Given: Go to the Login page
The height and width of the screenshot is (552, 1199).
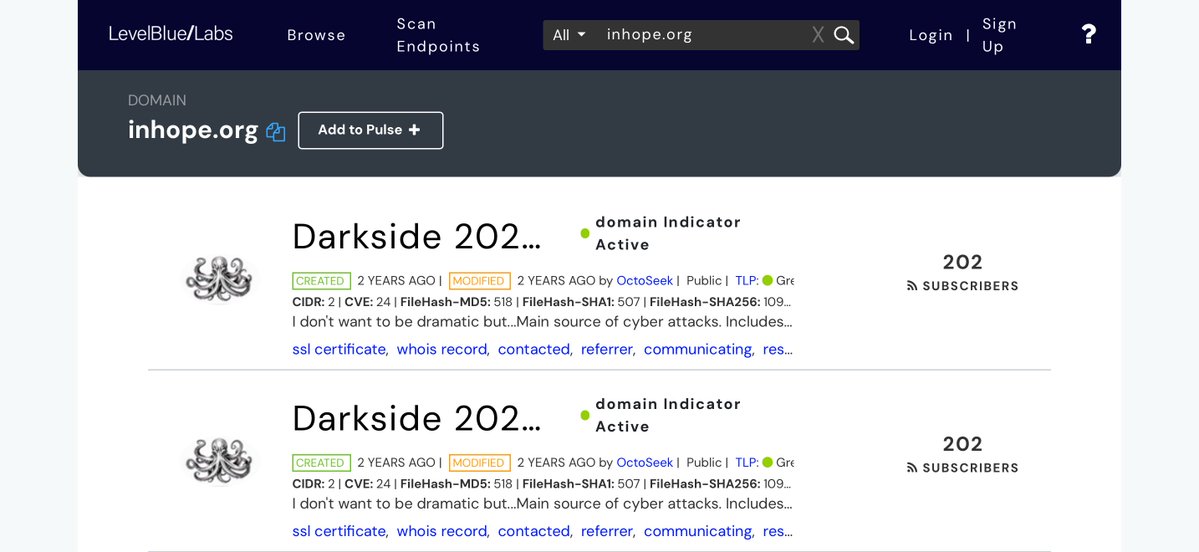Looking at the screenshot, I should [x=930, y=35].
